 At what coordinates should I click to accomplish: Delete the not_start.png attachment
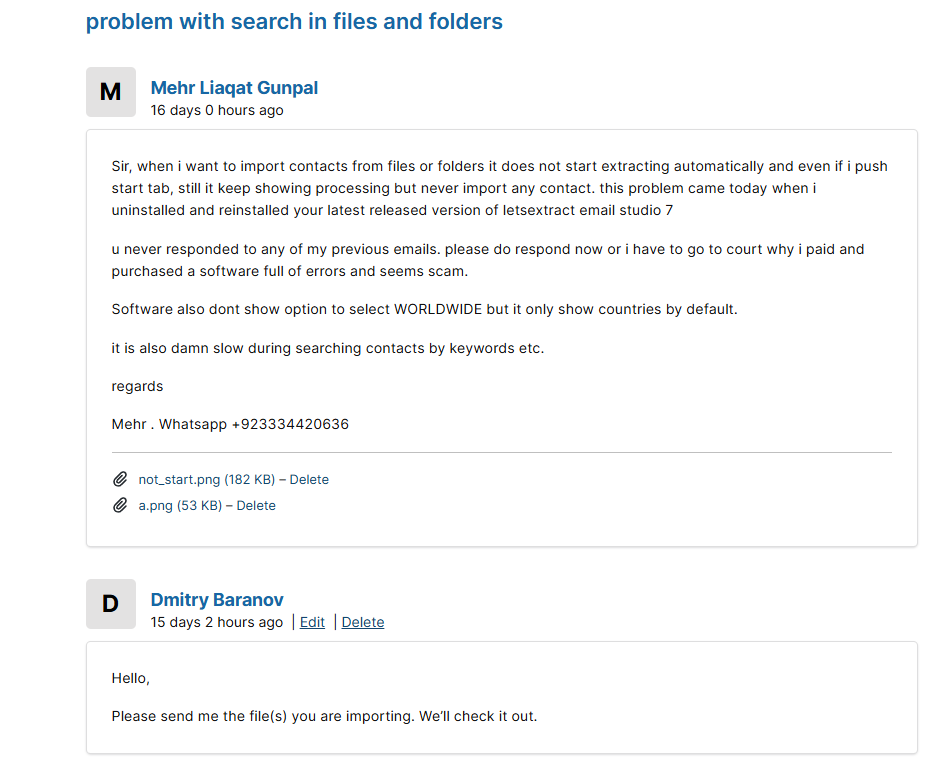pyautogui.click(x=309, y=479)
